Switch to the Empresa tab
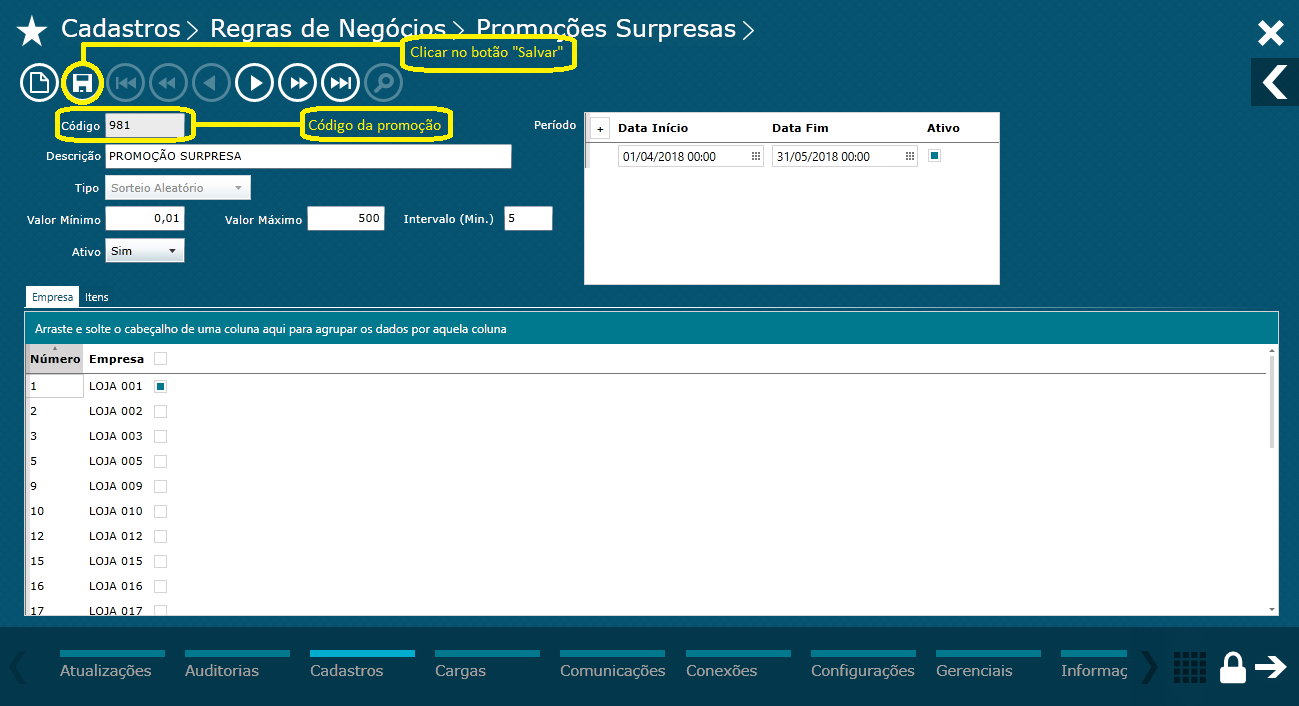 pyautogui.click(x=52, y=297)
